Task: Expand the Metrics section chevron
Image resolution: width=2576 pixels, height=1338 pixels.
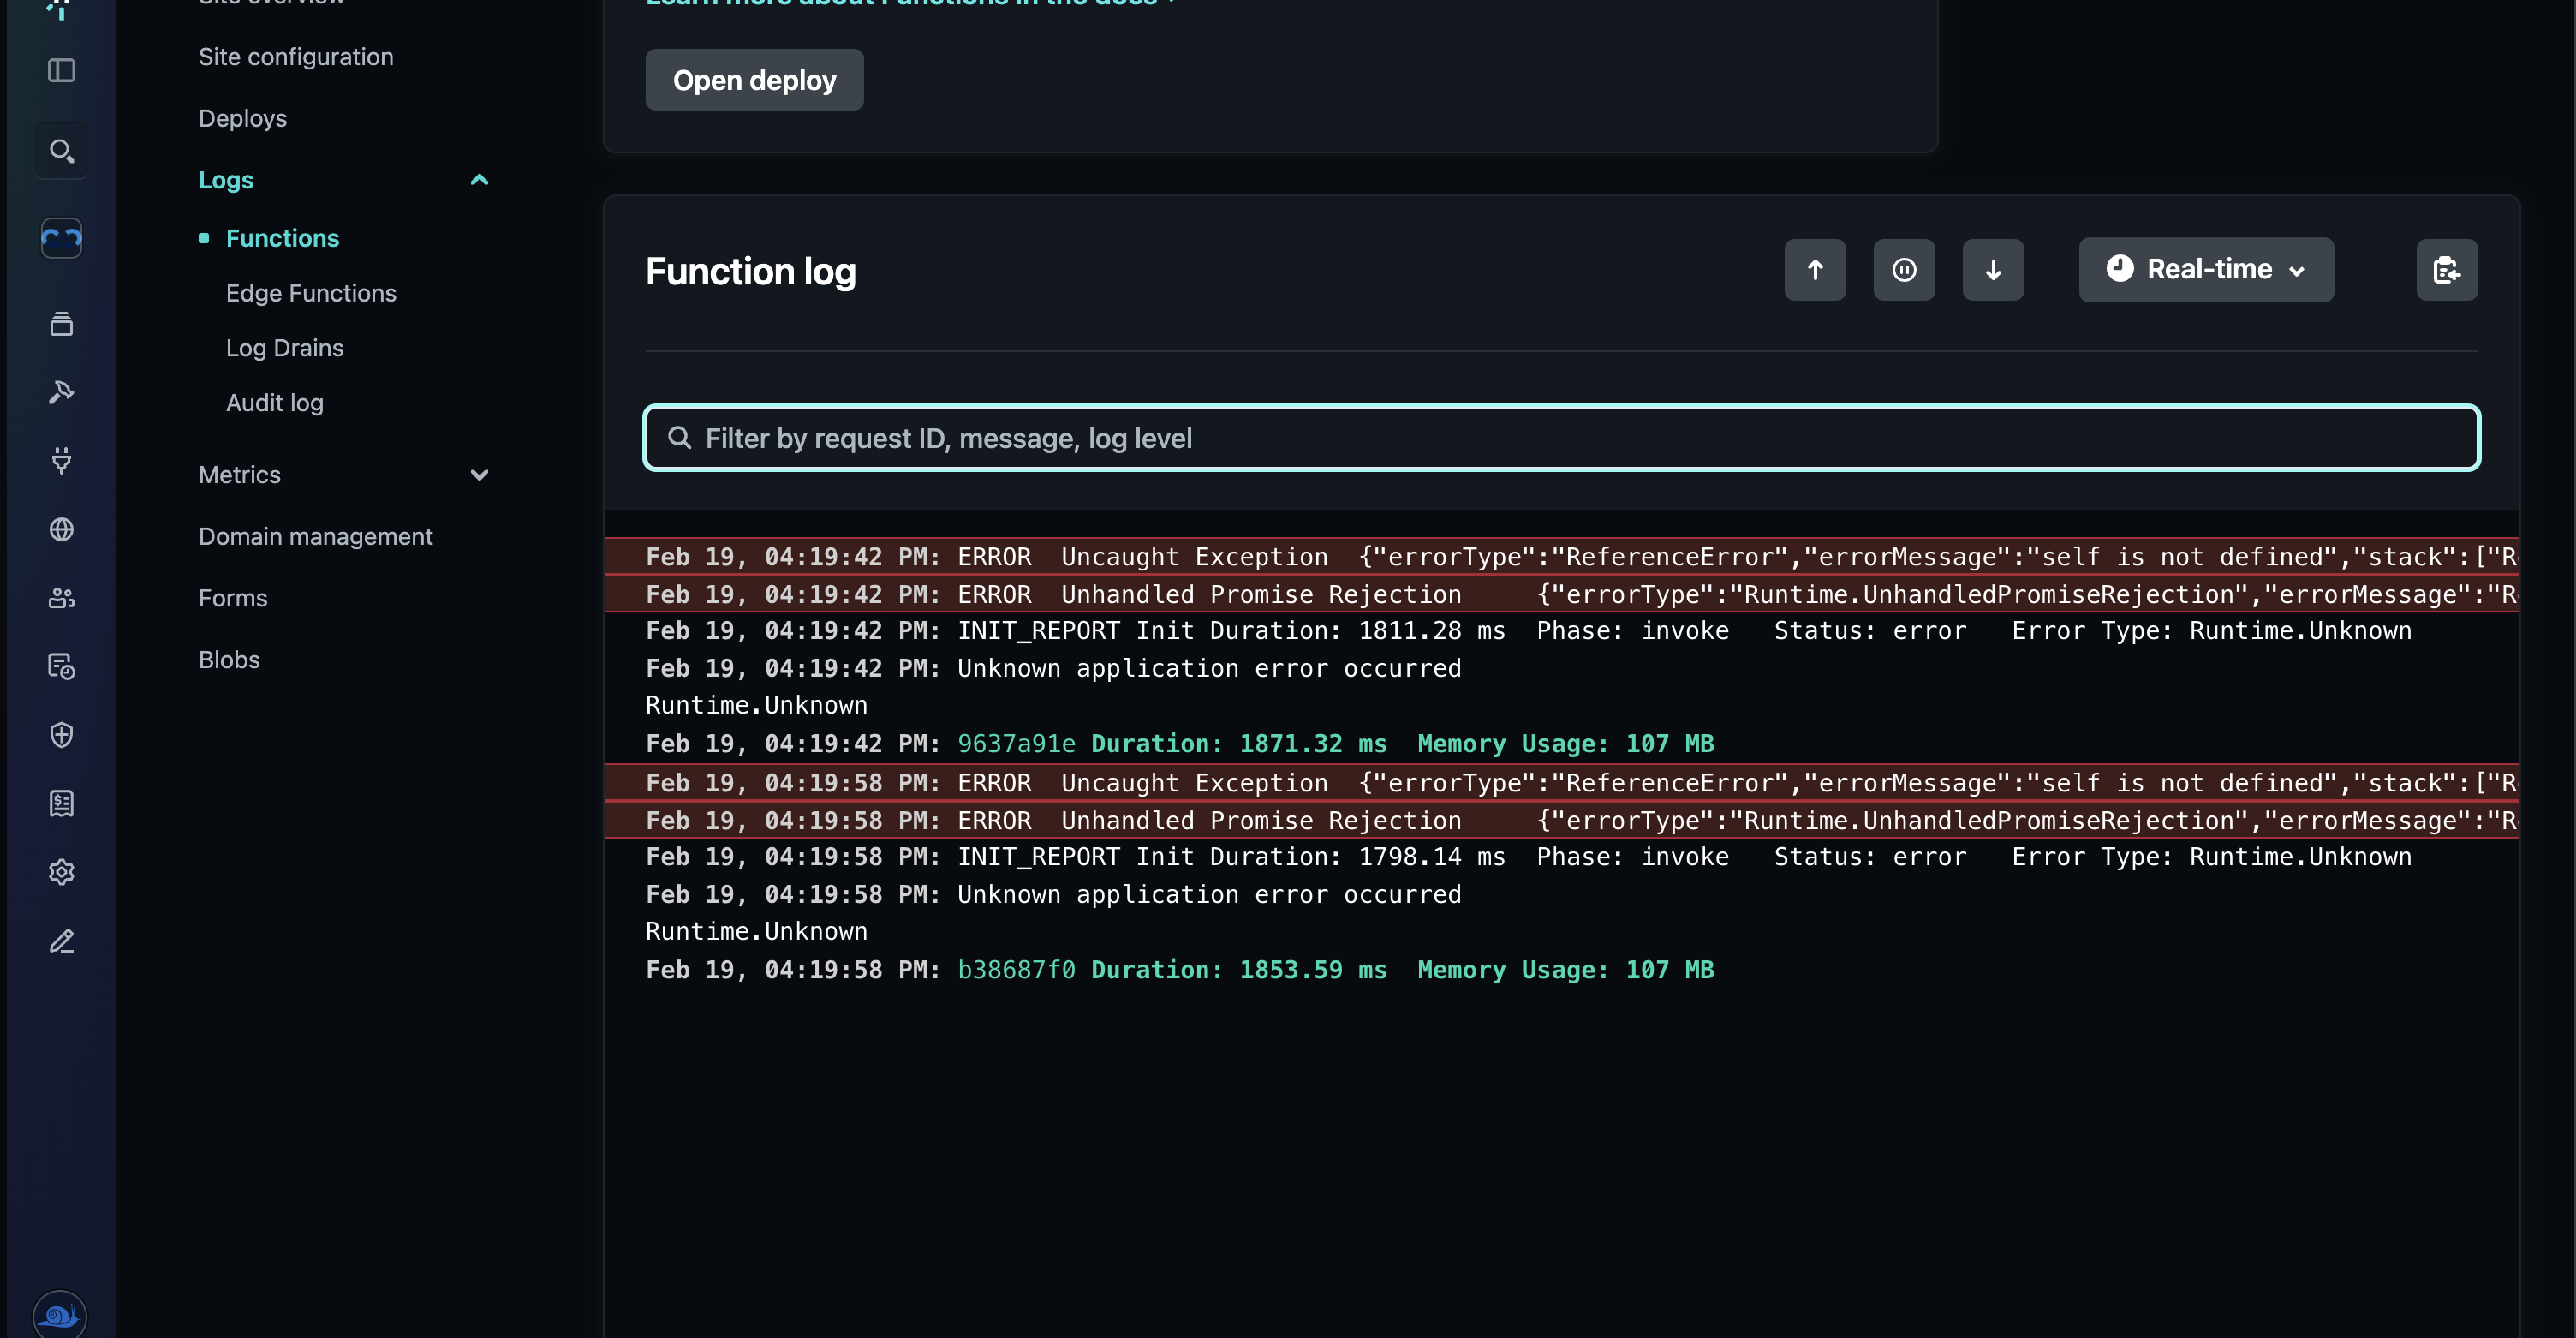Action: (x=479, y=475)
